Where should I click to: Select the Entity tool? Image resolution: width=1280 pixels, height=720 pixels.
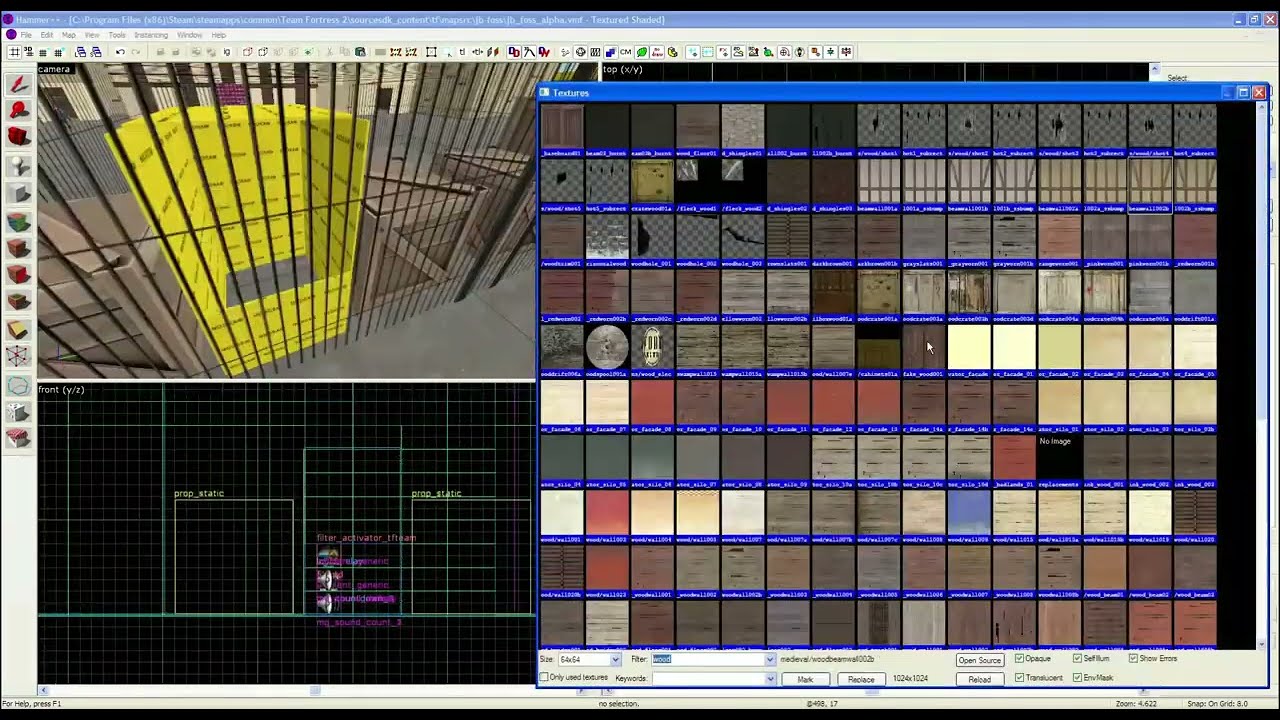(17, 167)
